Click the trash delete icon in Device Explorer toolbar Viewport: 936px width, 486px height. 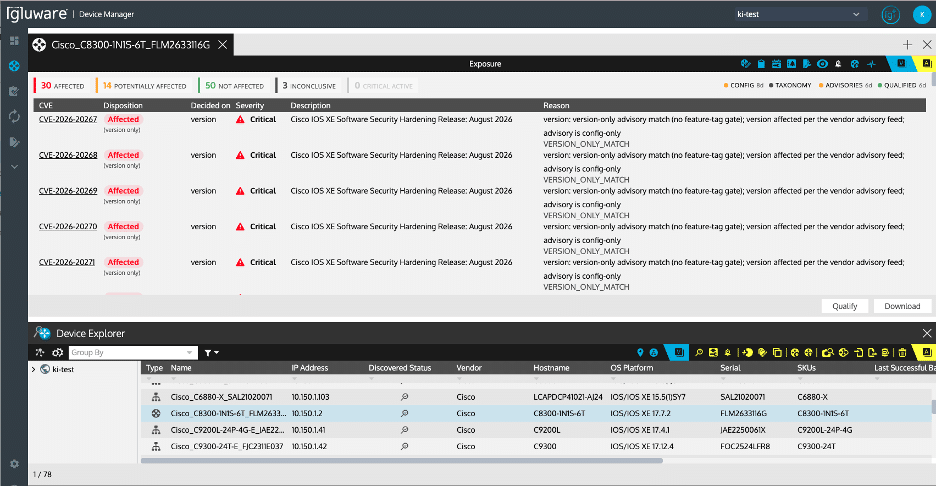pos(902,352)
